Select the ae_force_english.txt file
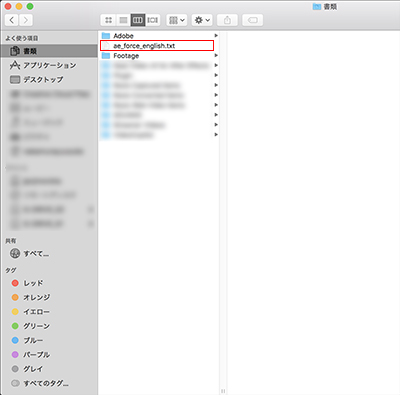400x395 pixels. pos(157,46)
